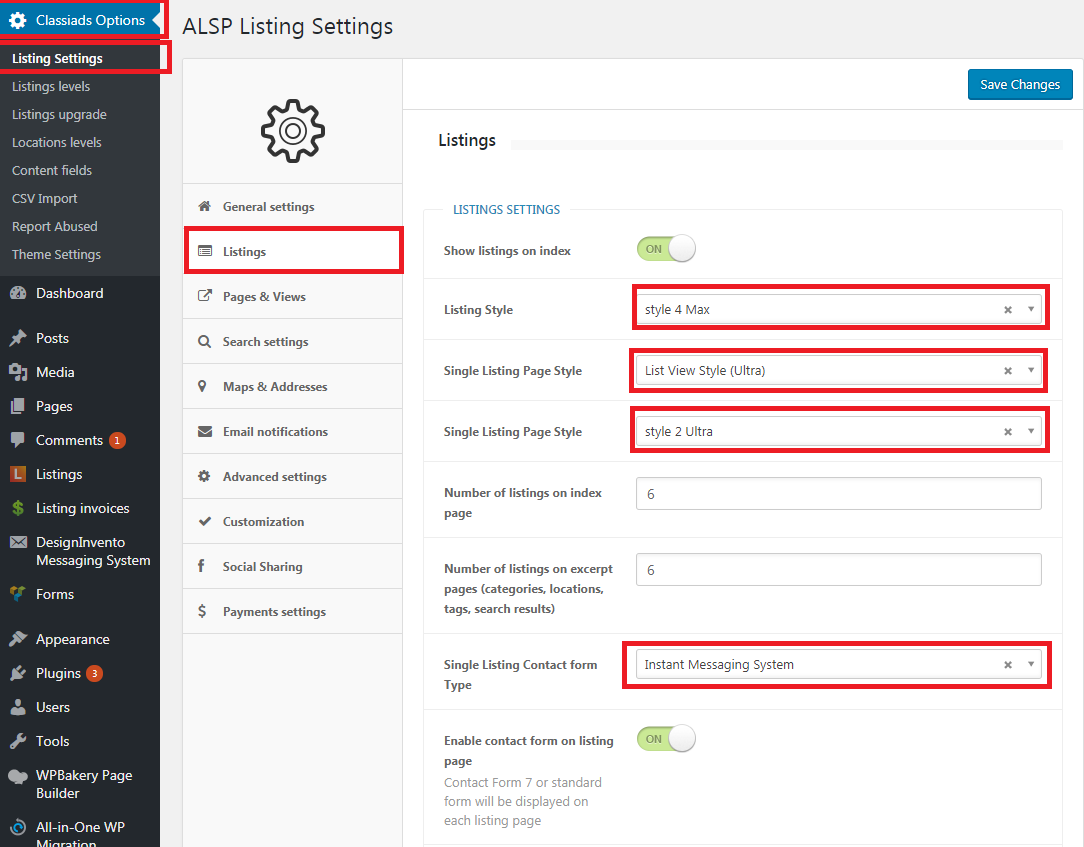Image resolution: width=1084 pixels, height=847 pixels.
Task: Click the Media library icon
Action: click(x=18, y=372)
